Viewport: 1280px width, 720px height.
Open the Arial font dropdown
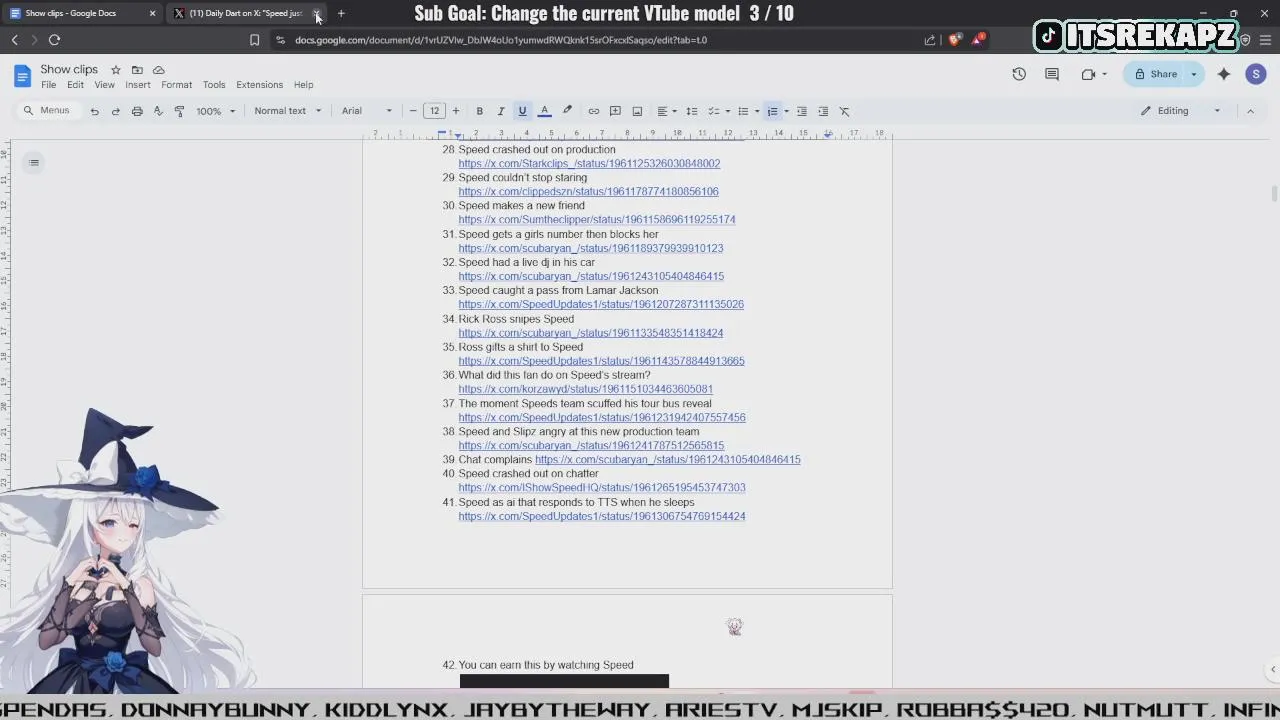(366, 111)
